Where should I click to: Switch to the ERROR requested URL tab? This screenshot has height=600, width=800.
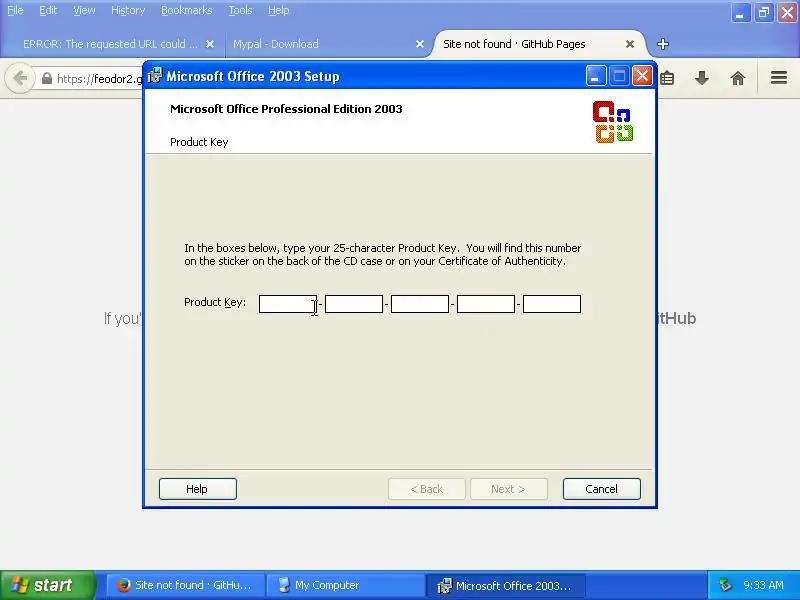110,44
